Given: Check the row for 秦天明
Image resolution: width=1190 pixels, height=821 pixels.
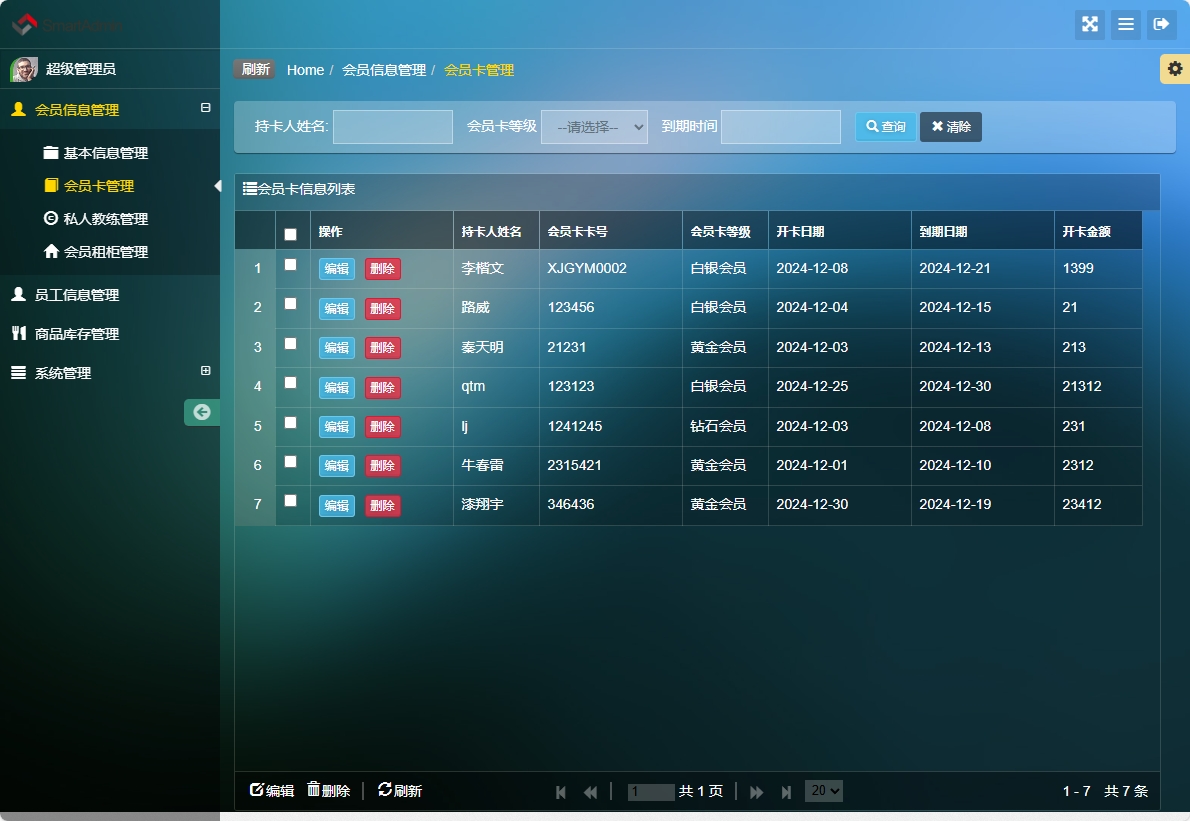Looking at the screenshot, I should click(x=290, y=343).
